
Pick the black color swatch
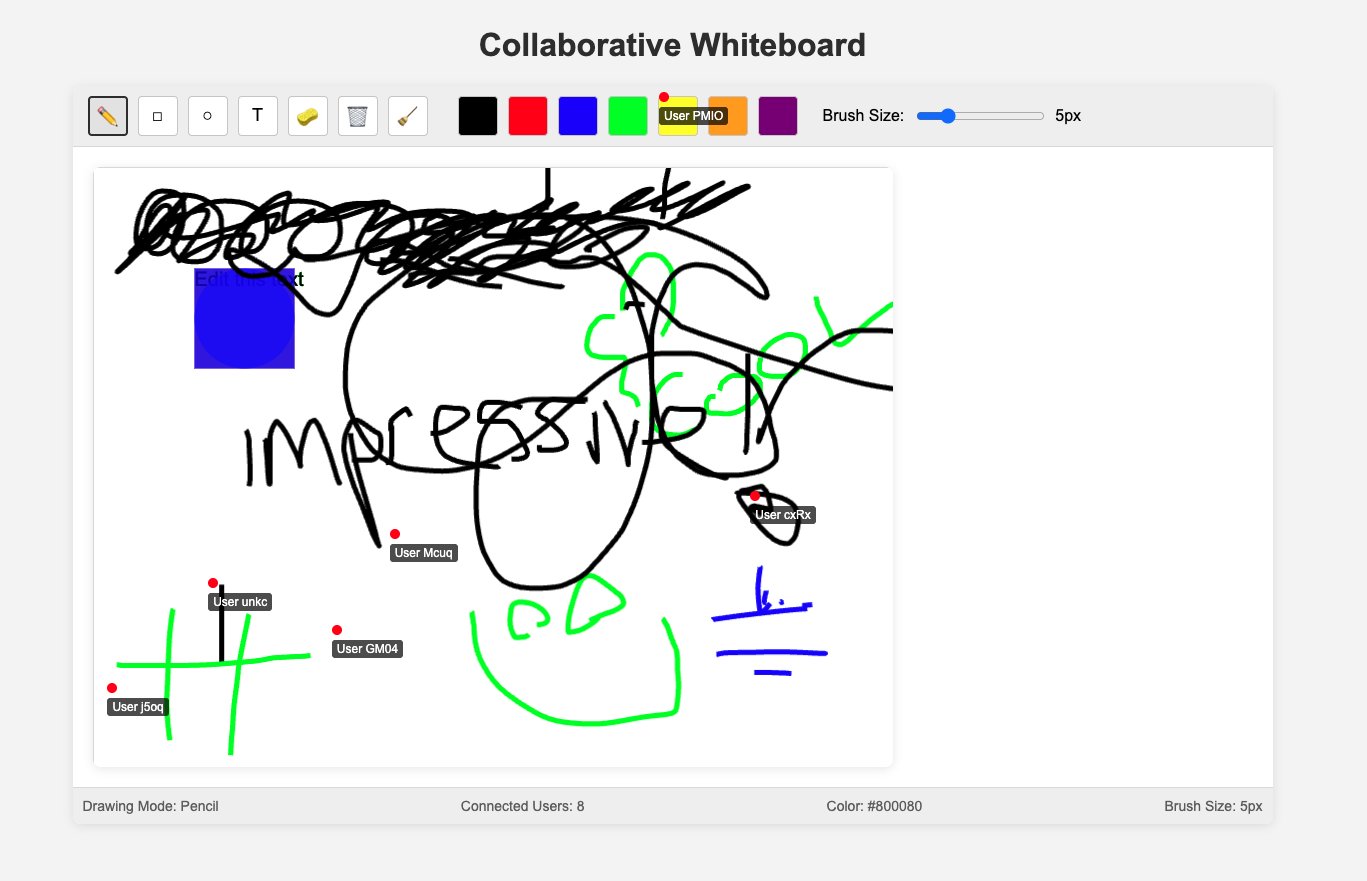tap(478, 116)
